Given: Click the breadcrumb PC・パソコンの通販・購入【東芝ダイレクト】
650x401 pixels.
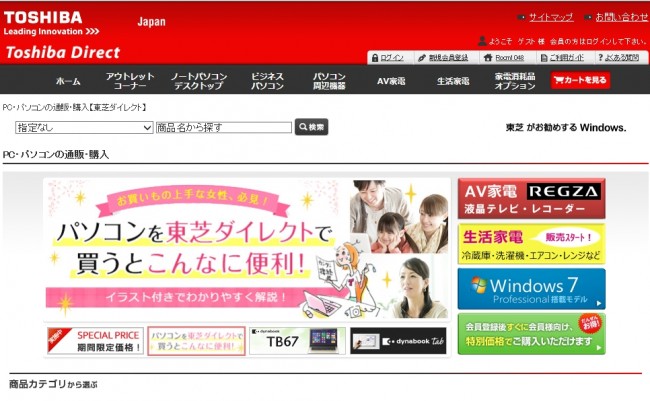Looking at the screenshot, I should click(75, 107).
